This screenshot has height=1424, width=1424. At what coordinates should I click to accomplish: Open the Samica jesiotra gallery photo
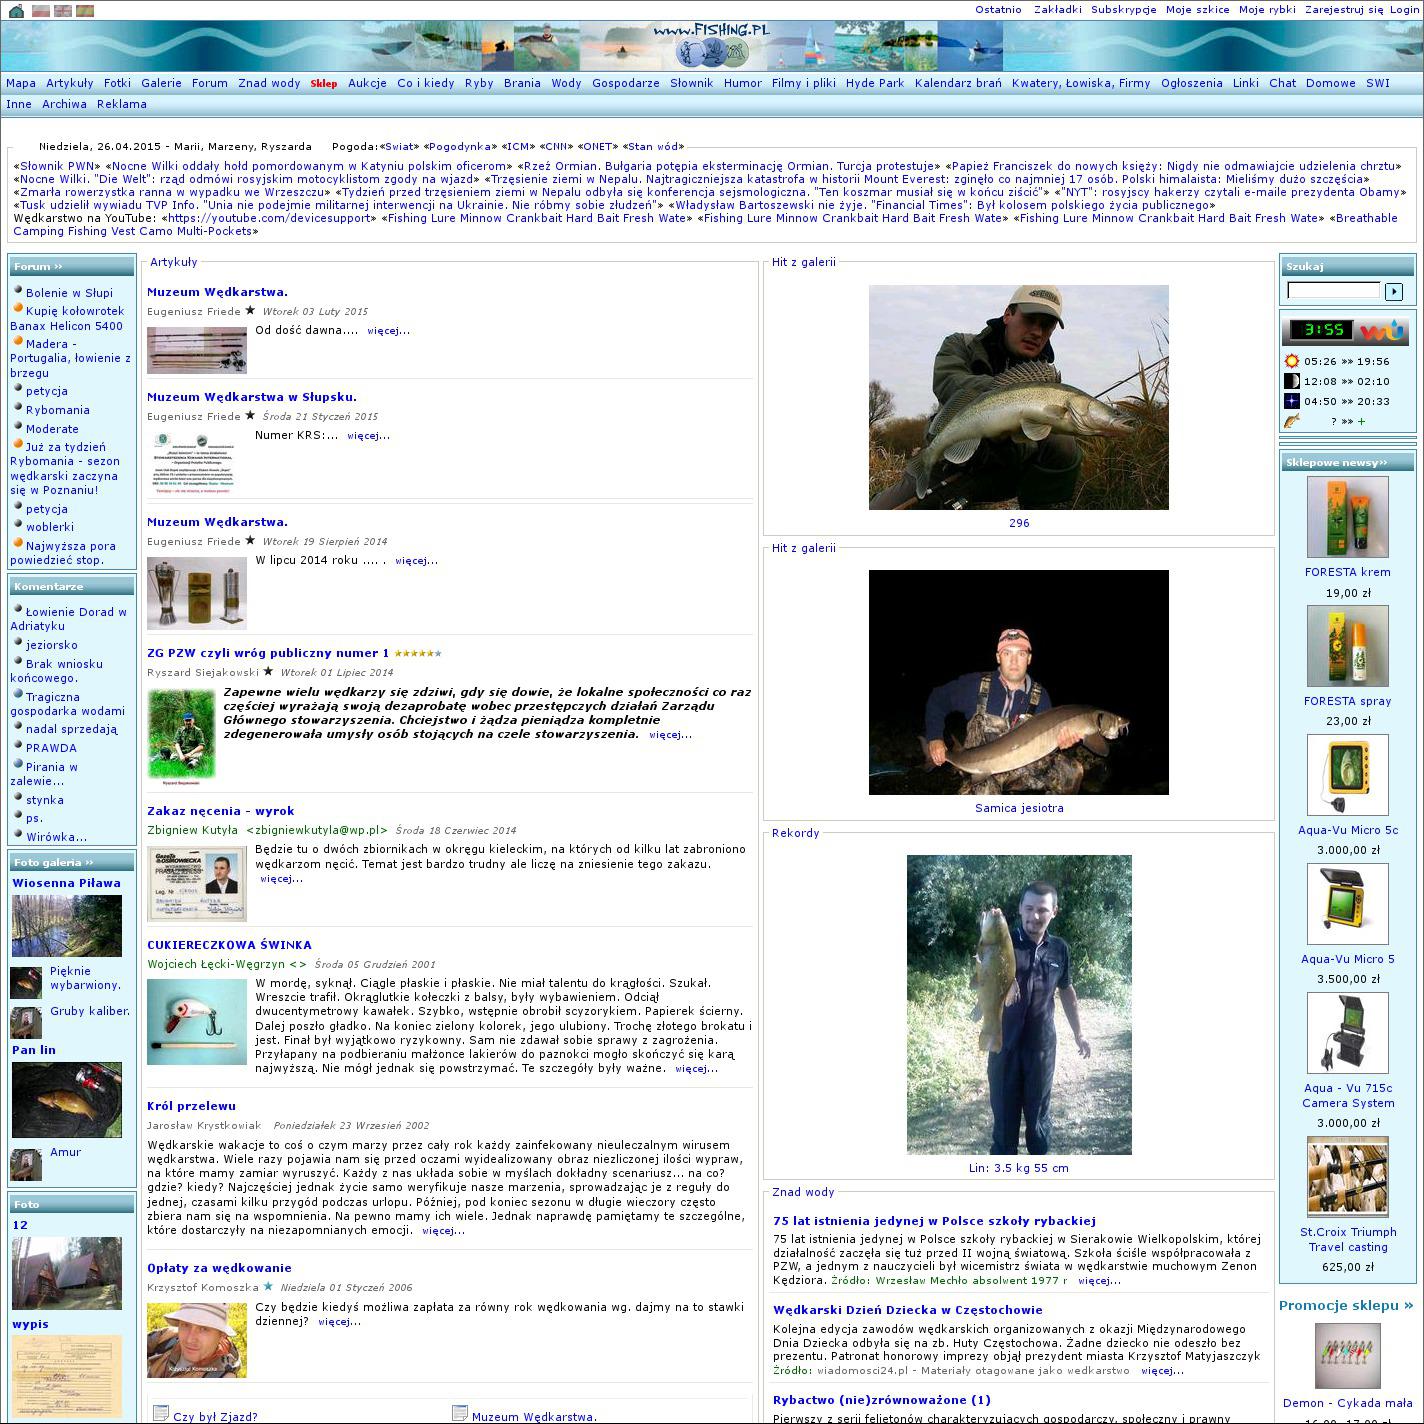1018,682
